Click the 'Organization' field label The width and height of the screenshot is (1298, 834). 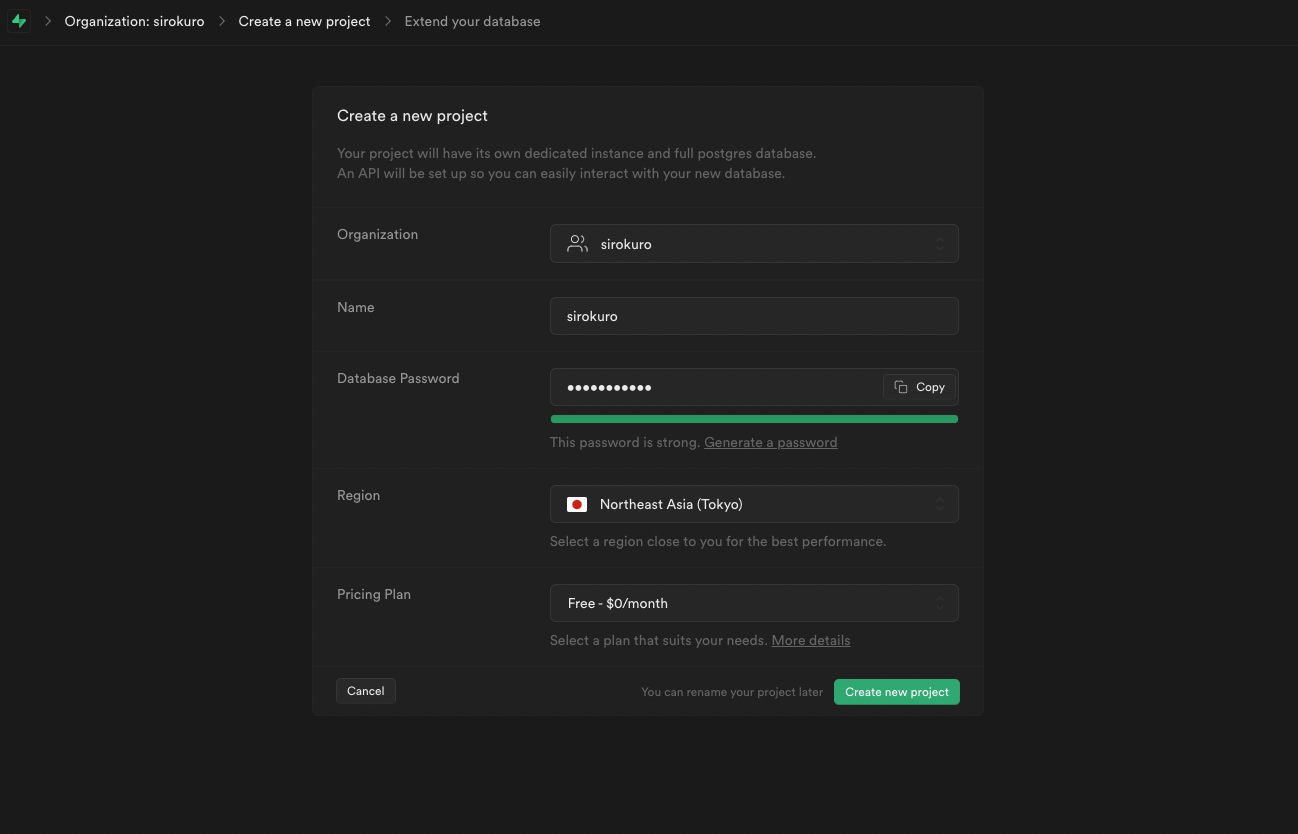click(x=378, y=234)
